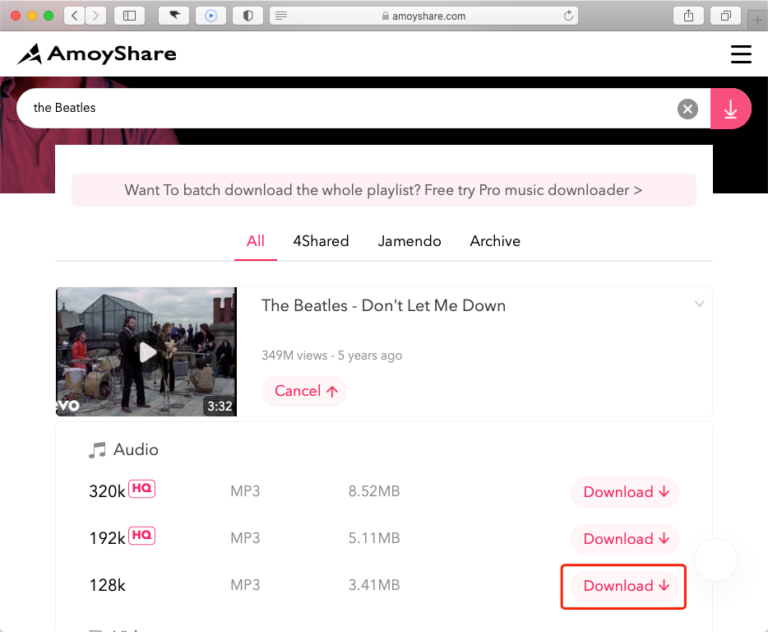The image size is (768, 632).
Task: Download the 320k MP3 version
Action: coord(625,492)
